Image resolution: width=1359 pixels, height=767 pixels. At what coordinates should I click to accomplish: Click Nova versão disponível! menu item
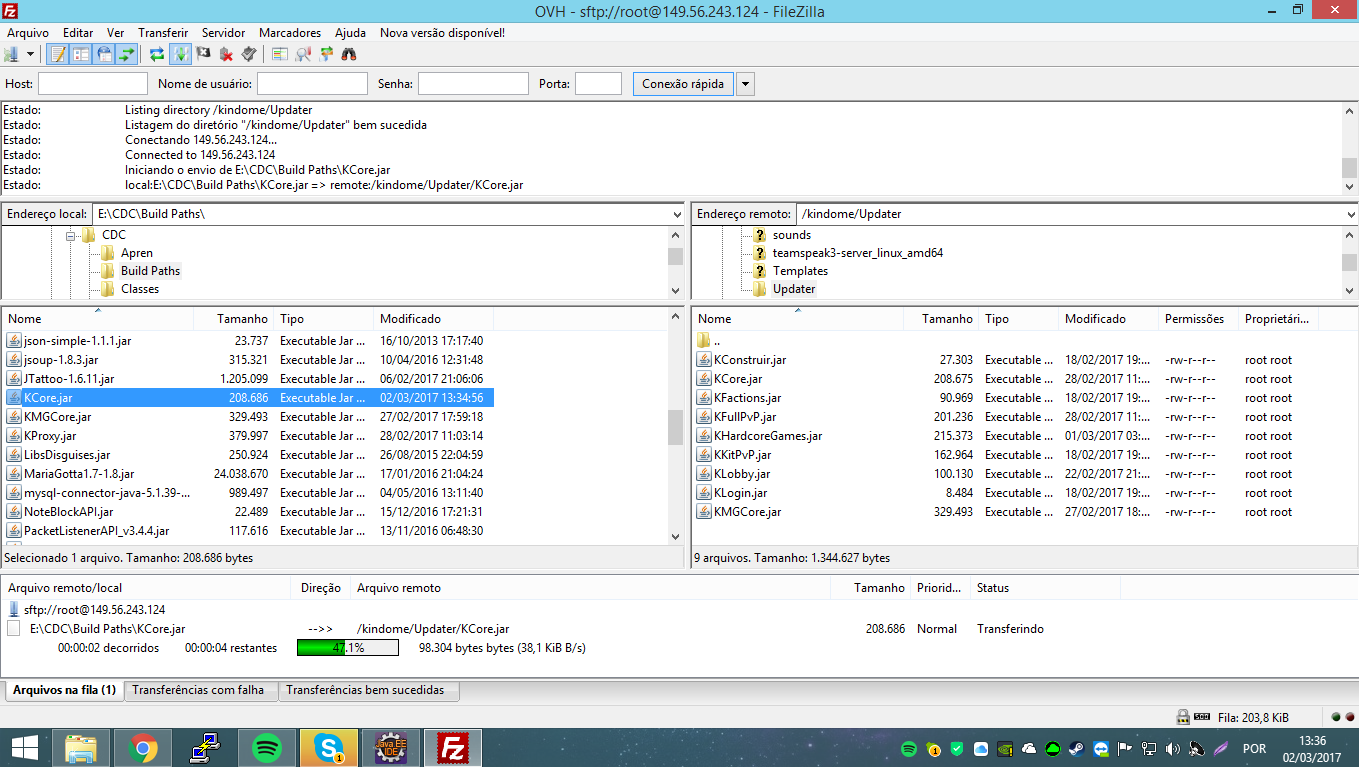point(442,33)
